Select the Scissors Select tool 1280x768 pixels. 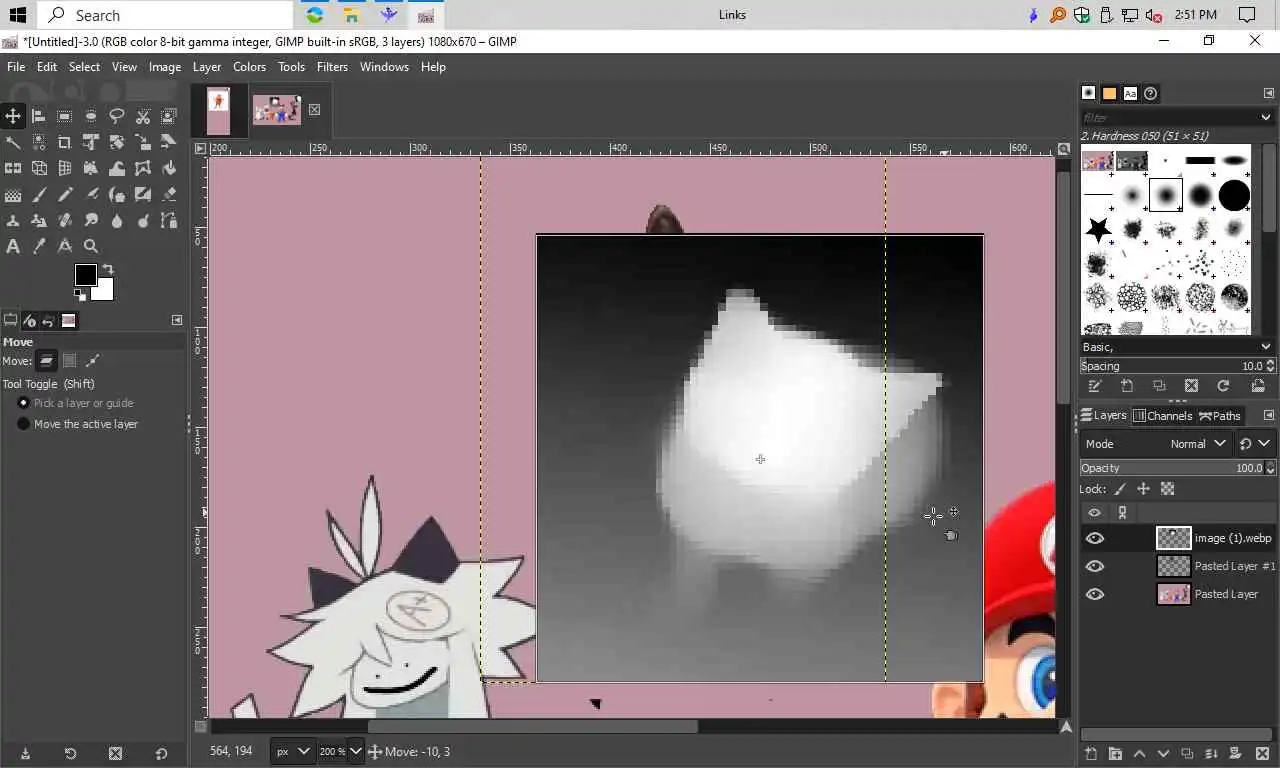143,116
